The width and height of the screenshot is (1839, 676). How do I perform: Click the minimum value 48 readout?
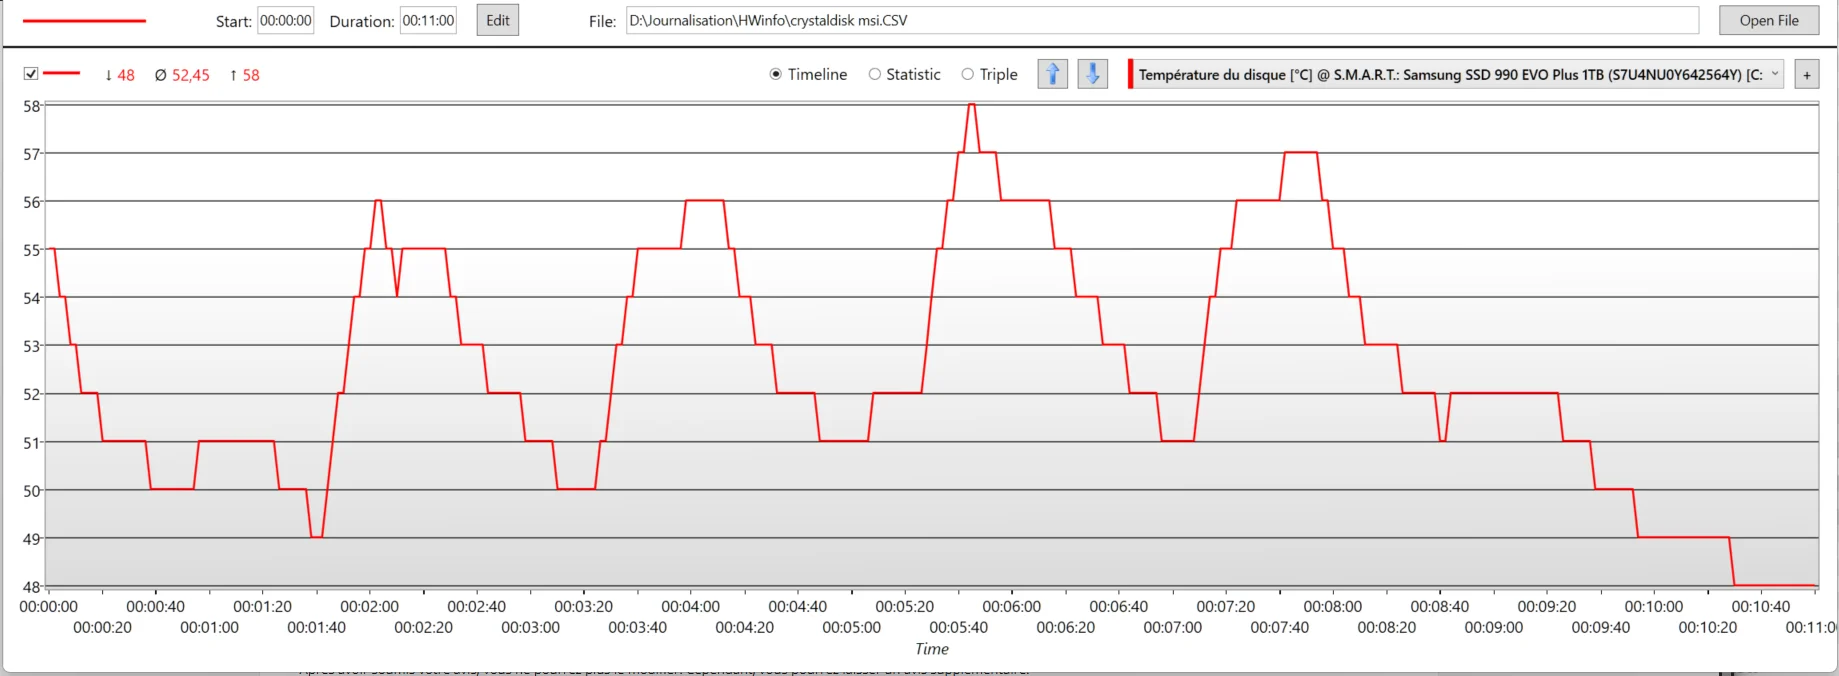click(119, 75)
